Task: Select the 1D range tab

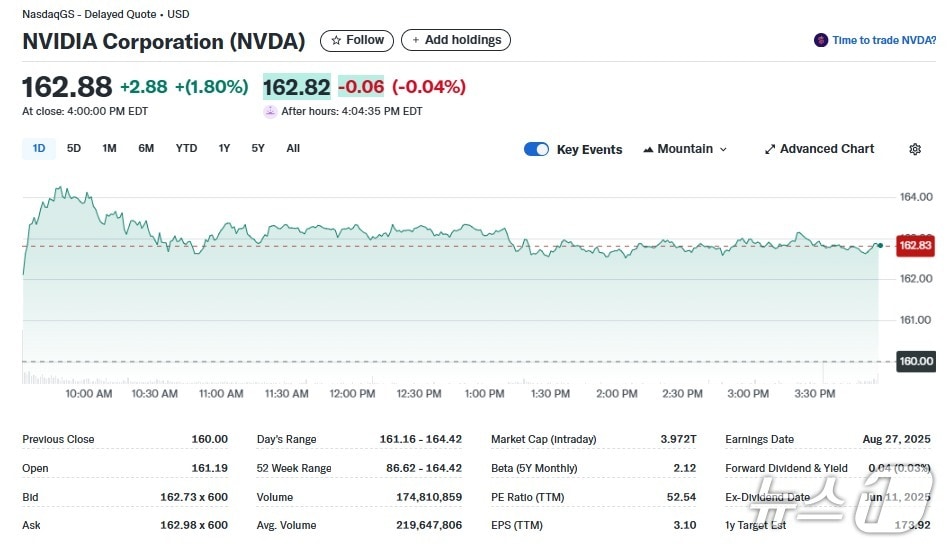Action: pos(39,148)
